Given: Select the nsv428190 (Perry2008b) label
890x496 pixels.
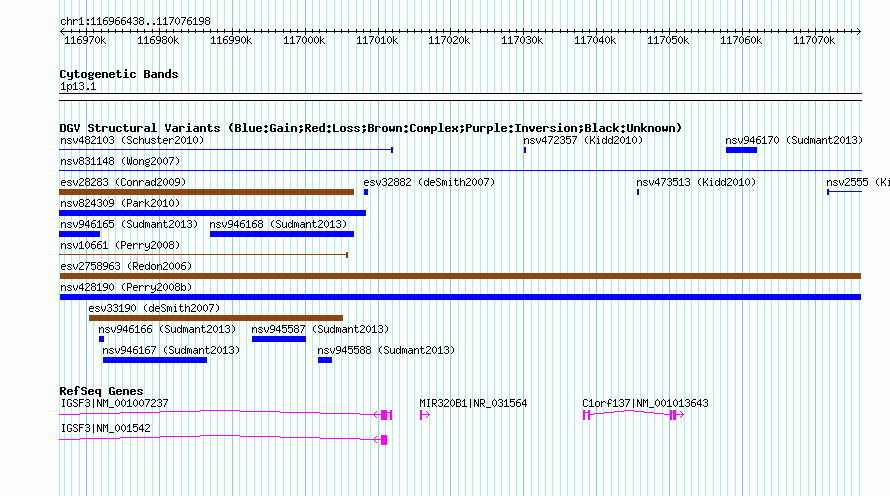Looking at the screenshot, I should point(126,287).
